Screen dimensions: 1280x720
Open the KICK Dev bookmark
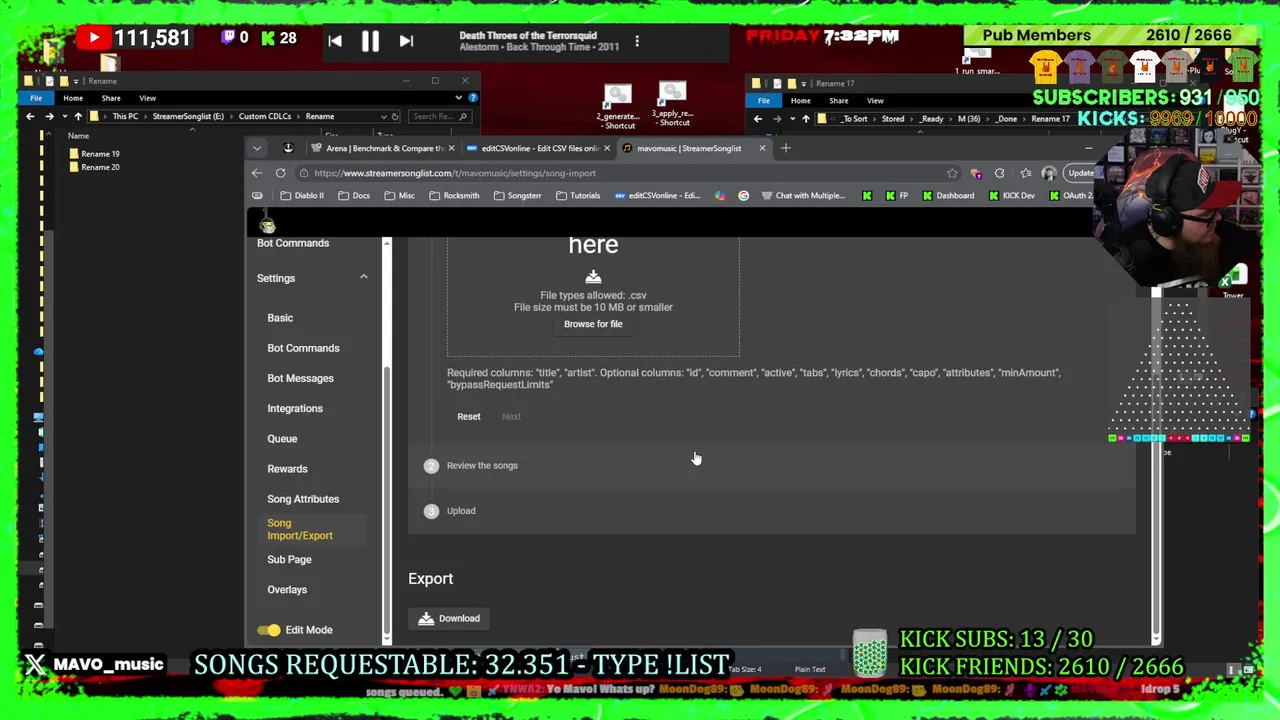tap(1011, 196)
